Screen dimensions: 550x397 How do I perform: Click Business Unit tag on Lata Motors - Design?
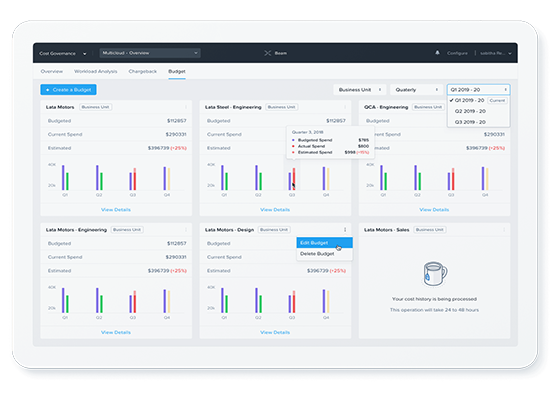click(x=274, y=230)
